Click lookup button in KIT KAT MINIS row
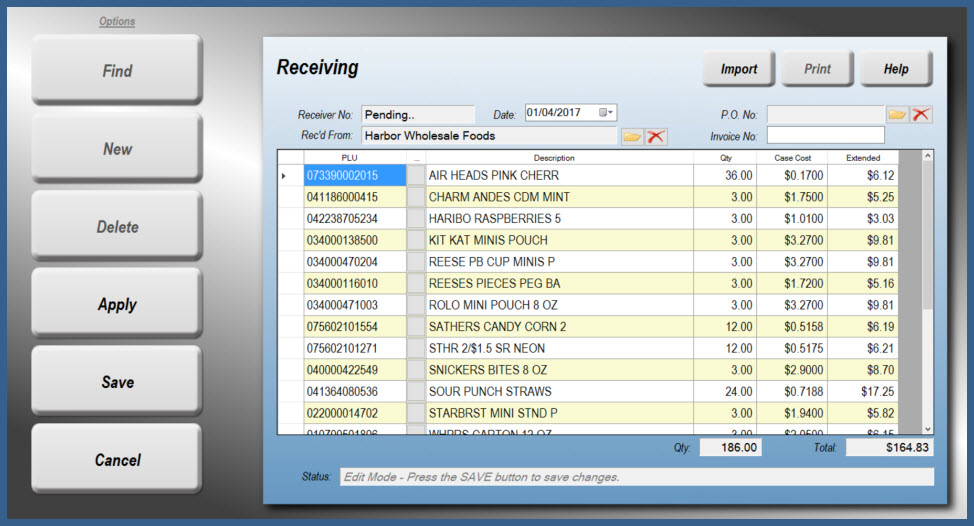The height and width of the screenshot is (526, 974). 416,240
